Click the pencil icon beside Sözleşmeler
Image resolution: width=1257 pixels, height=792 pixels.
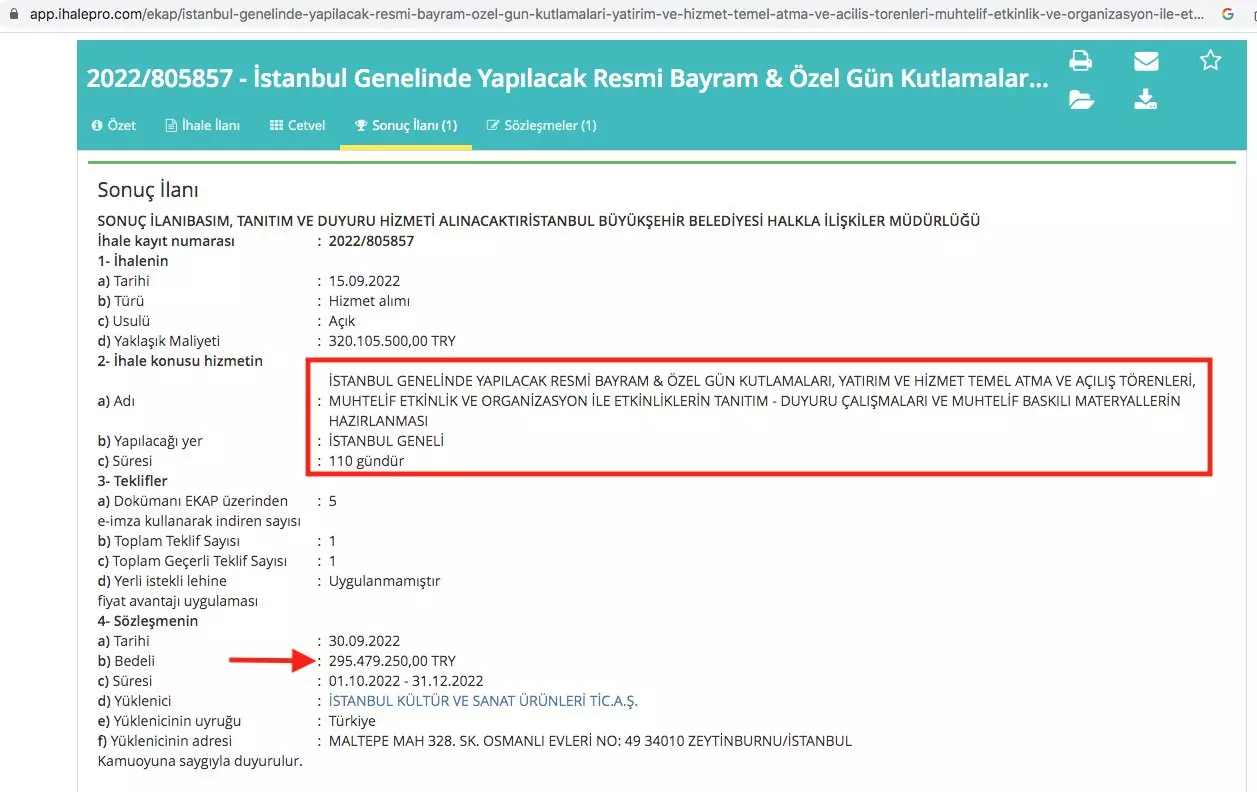point(492,125)
